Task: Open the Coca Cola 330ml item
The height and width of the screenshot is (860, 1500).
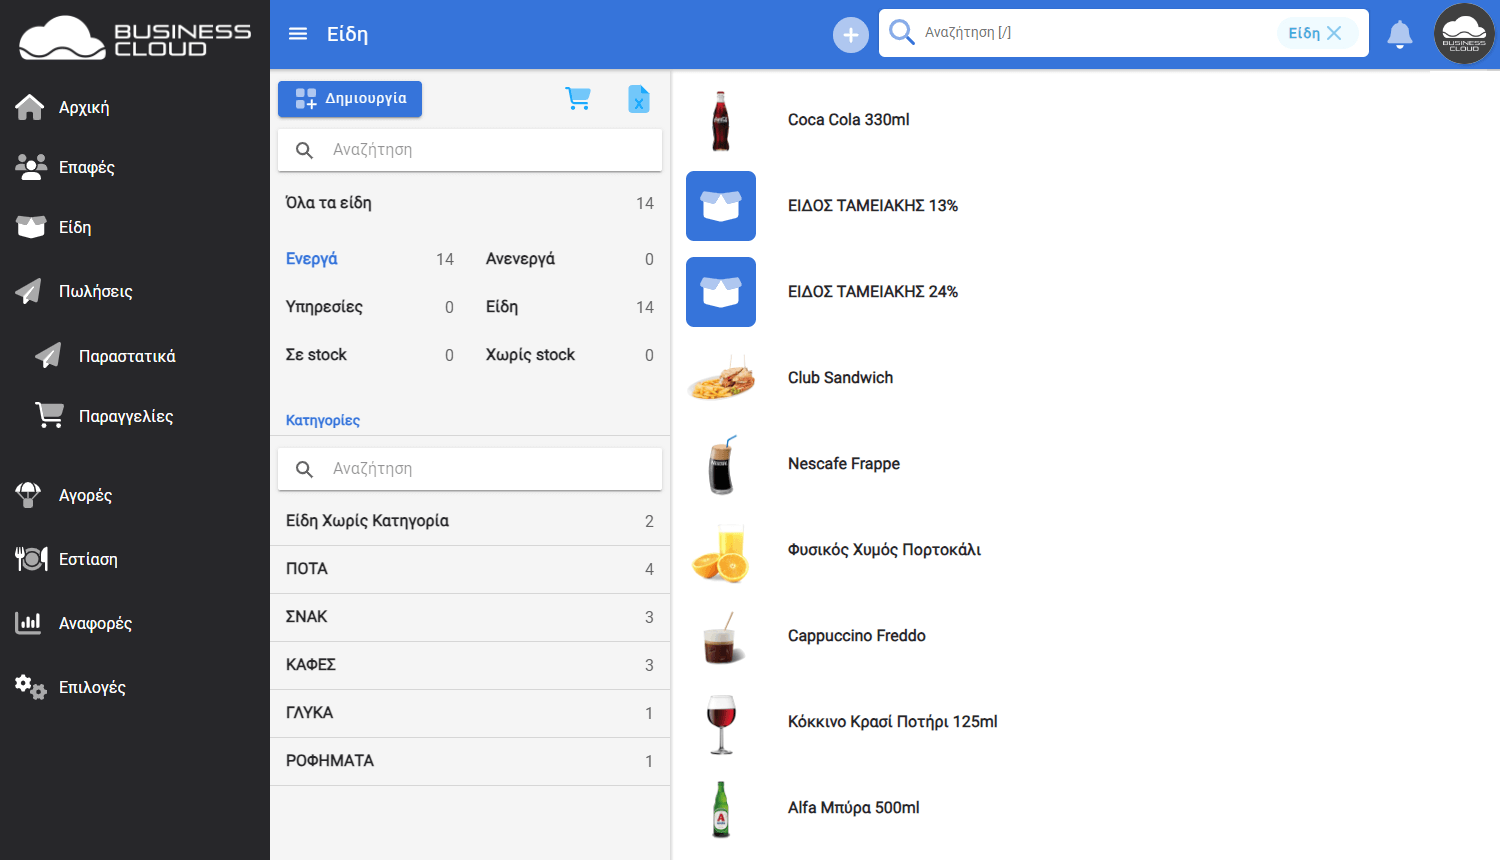Action: click(848, 120)
